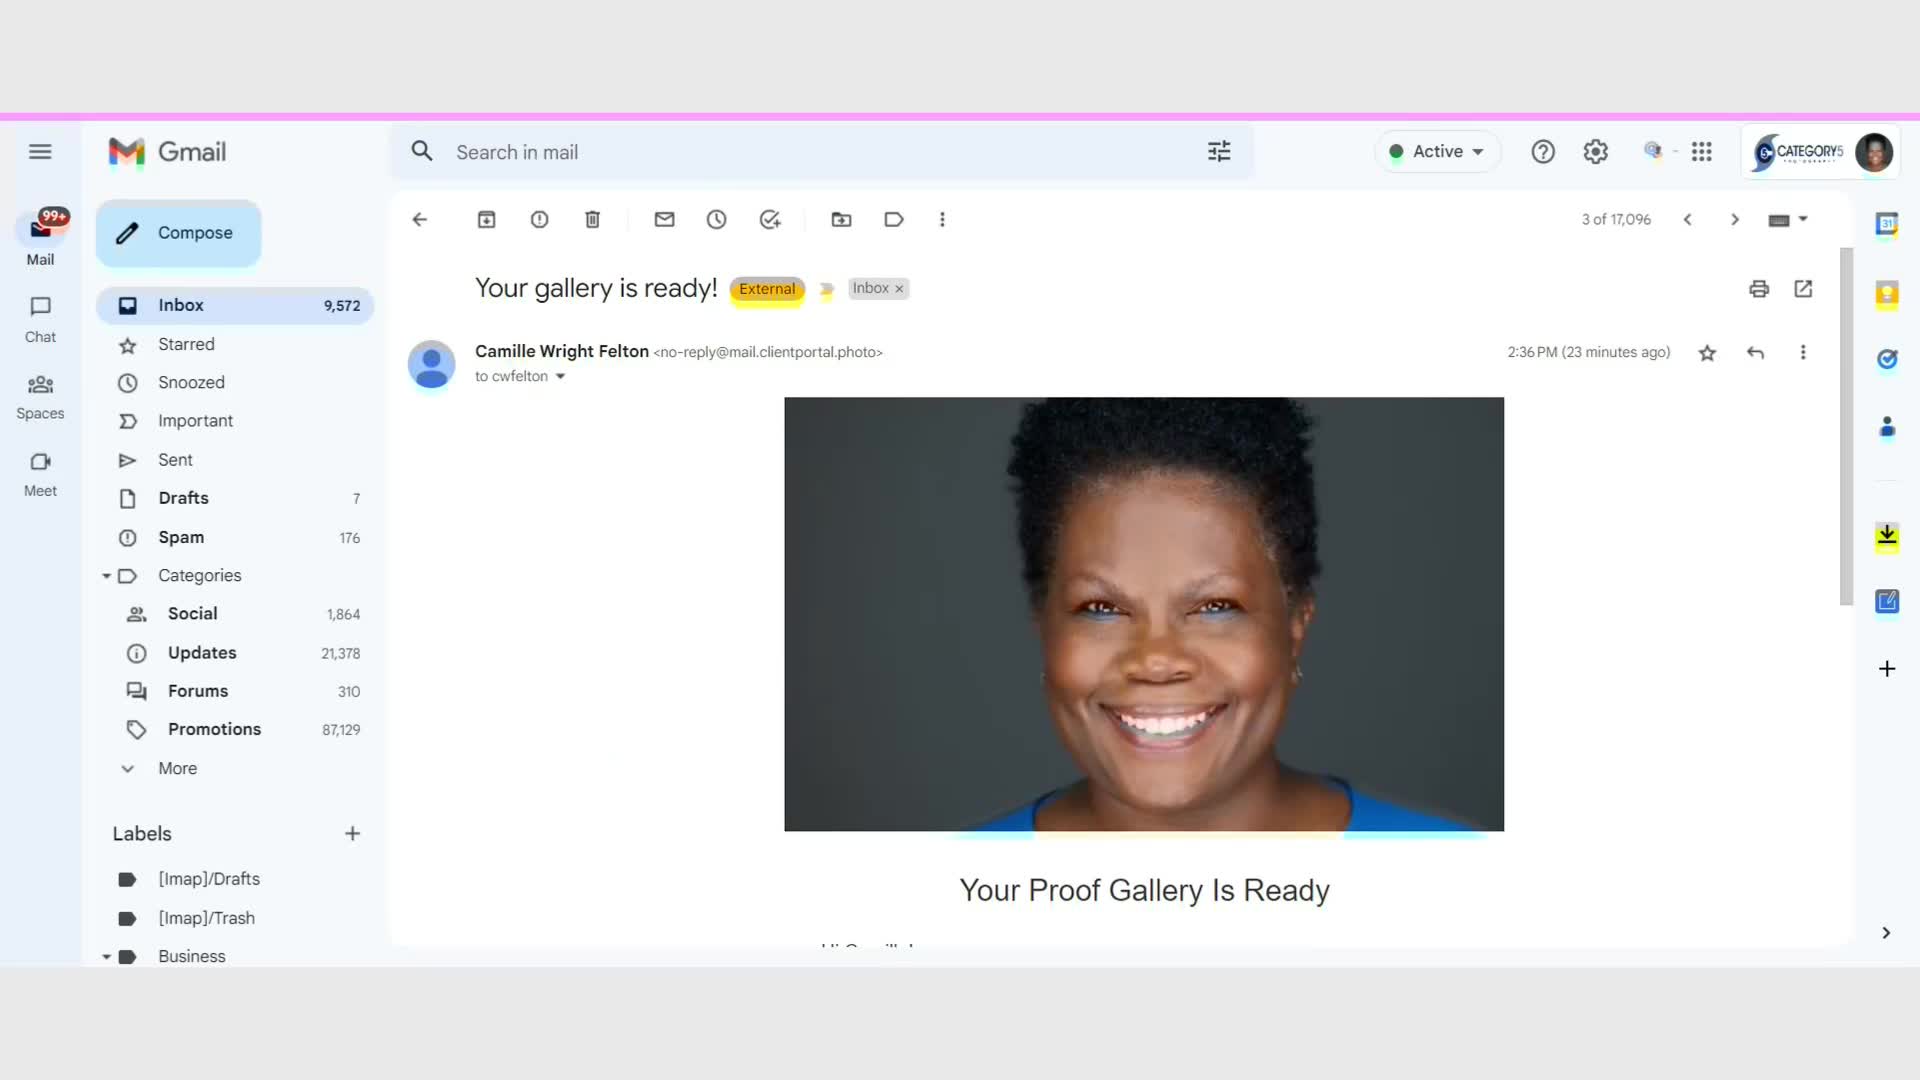Mark the email as unread

click(664, 220)
